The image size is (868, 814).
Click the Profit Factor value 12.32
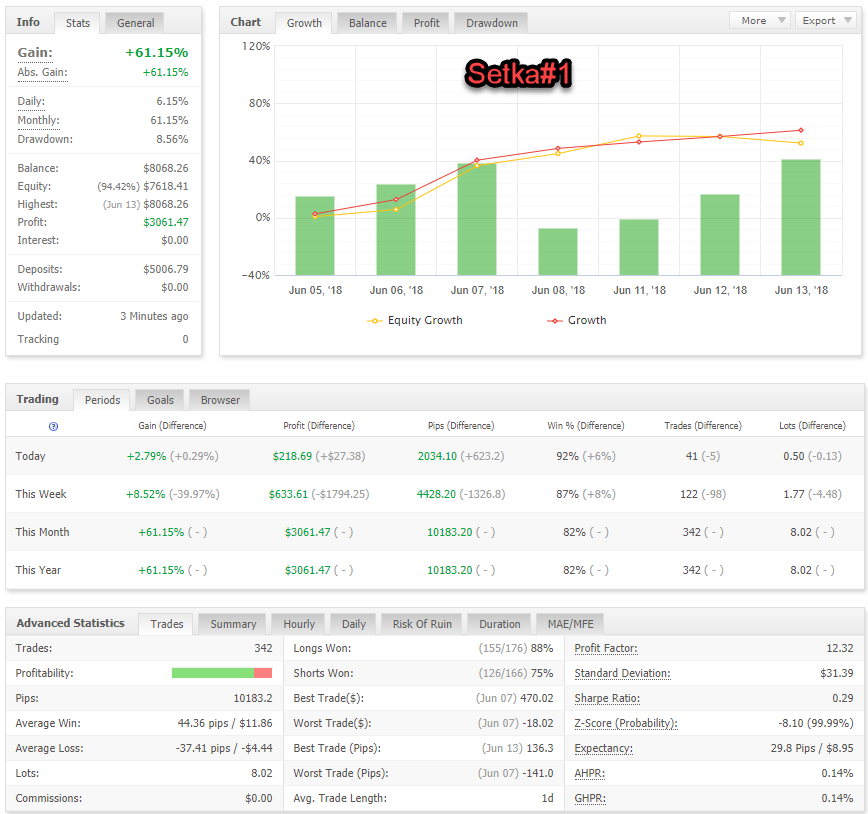[x=840, y=648]
